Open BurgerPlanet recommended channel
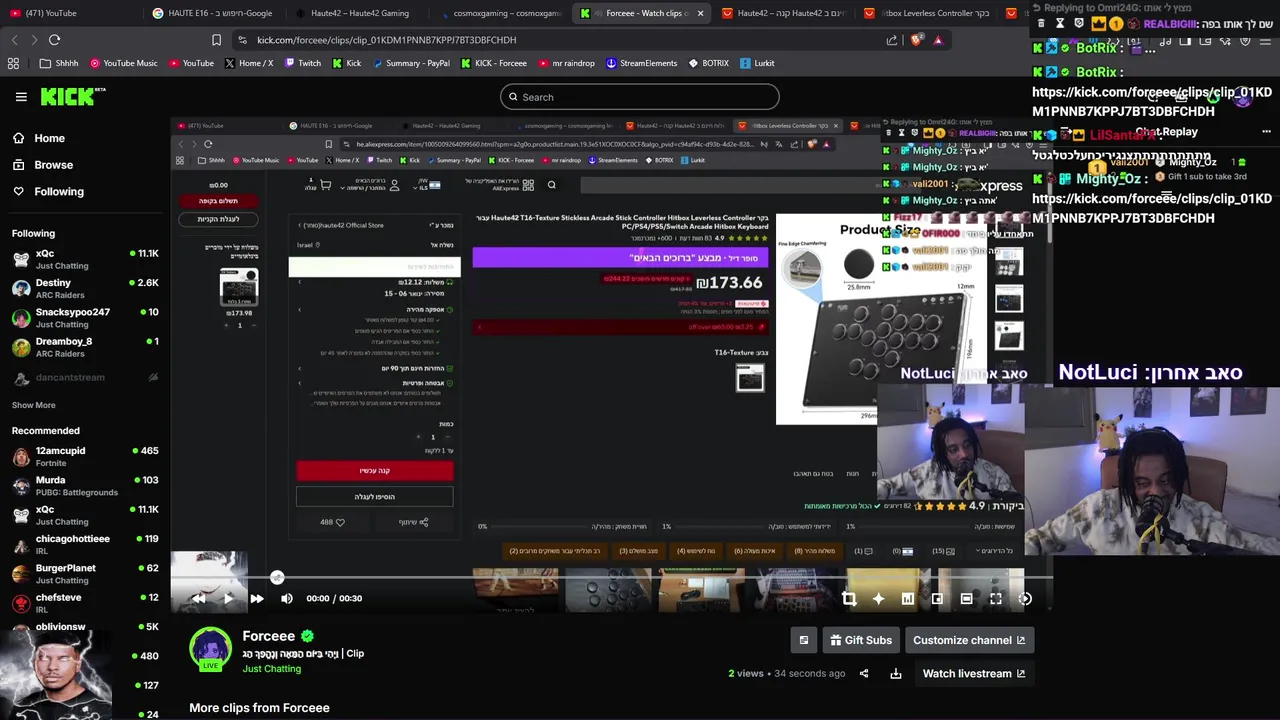The height and width of the screenshot is (720, 1280). point(85,573)
